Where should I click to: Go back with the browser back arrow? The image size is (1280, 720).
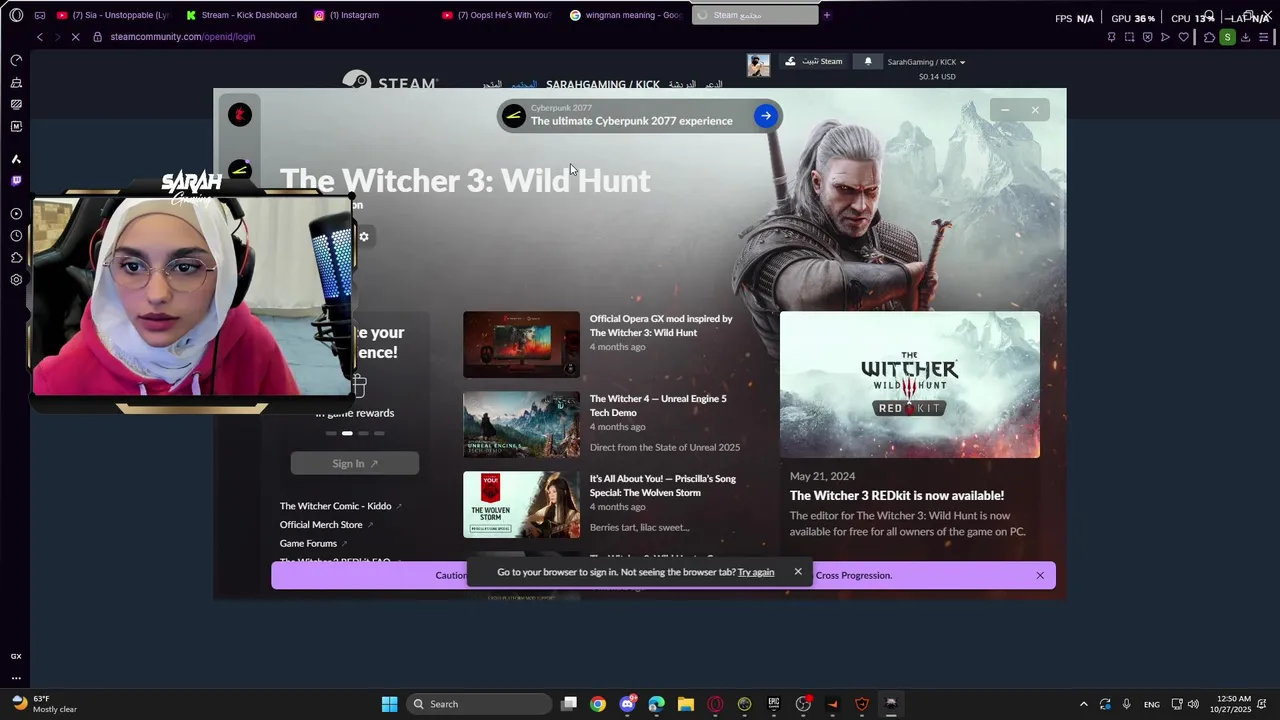pyautogui.click(x=40, y=37)
